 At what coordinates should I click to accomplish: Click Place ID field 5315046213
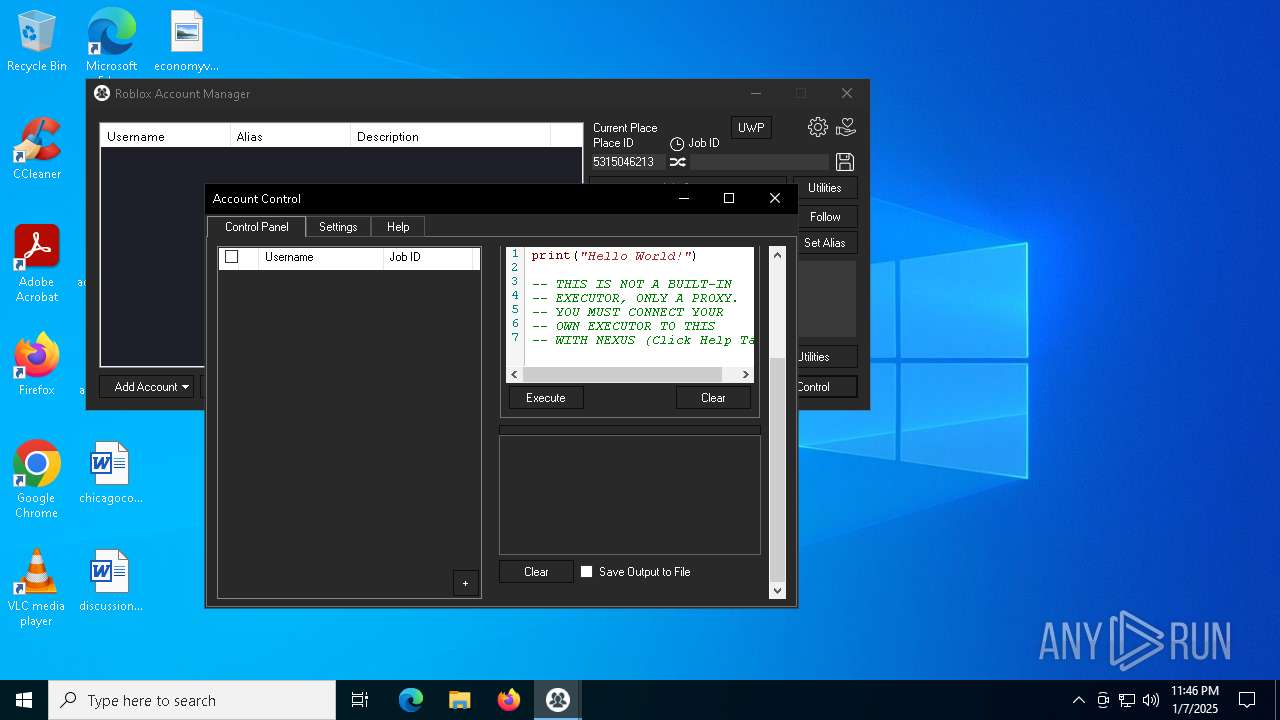pyautogui.click(x=627, y=162)
